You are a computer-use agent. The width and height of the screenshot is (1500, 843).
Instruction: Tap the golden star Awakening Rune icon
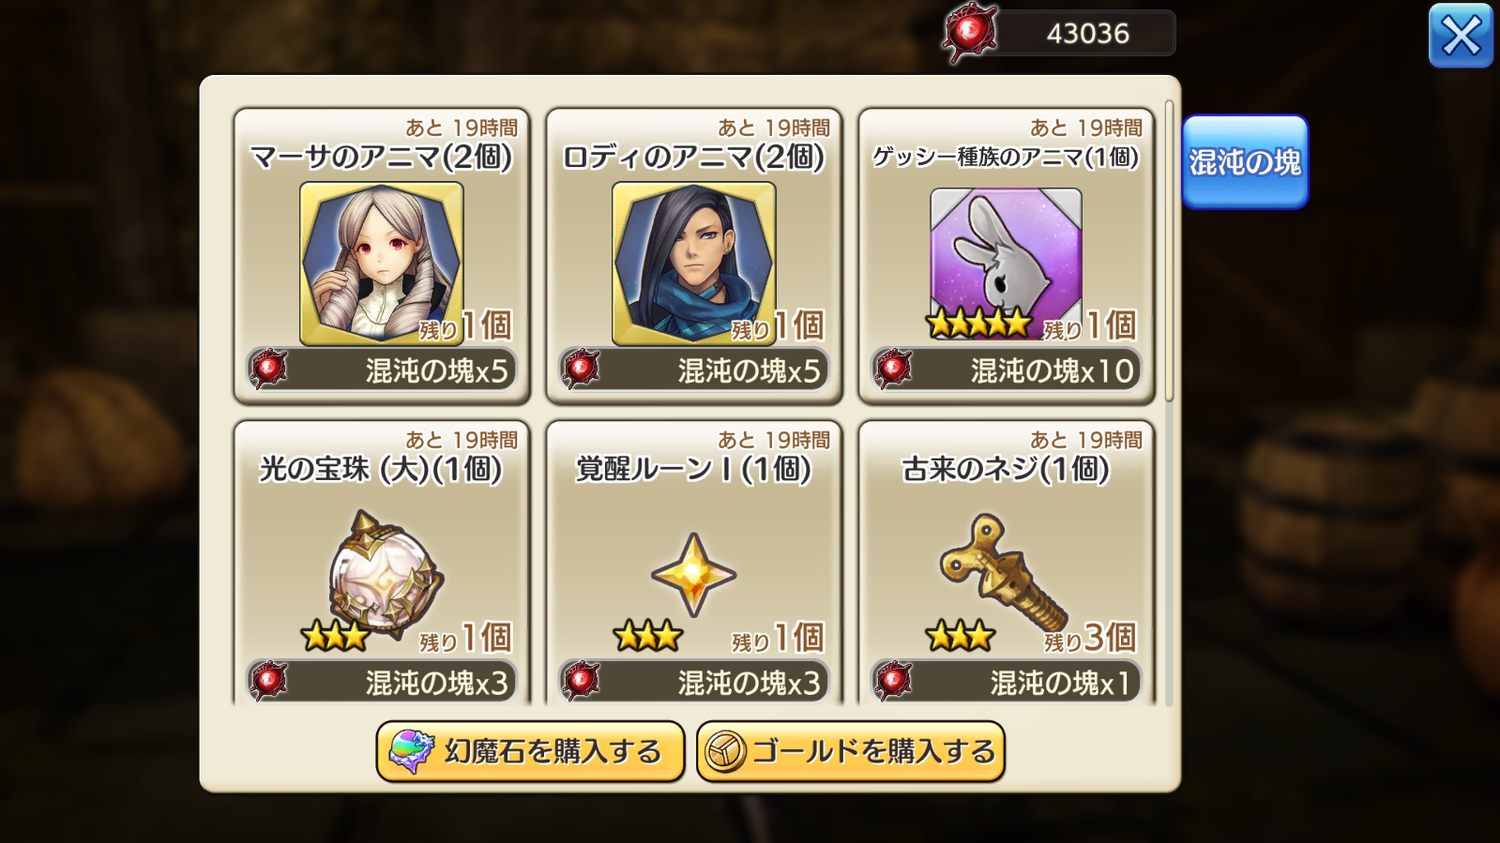693,575
